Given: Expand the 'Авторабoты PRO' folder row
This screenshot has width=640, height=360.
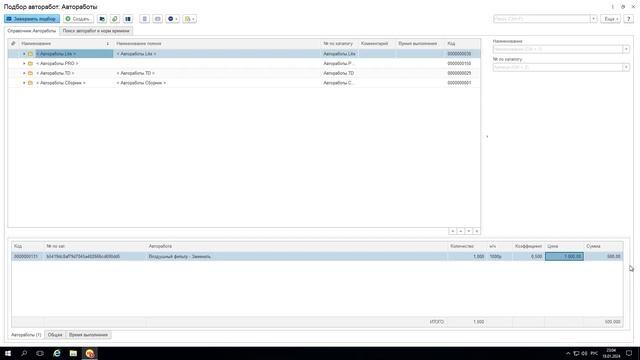Looking at the screenshot, I should point(24,64).
